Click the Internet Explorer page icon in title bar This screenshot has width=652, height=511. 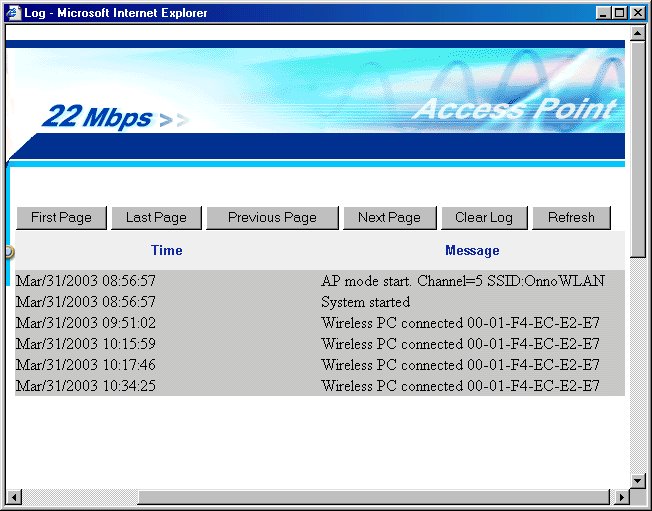coord(14,13)
